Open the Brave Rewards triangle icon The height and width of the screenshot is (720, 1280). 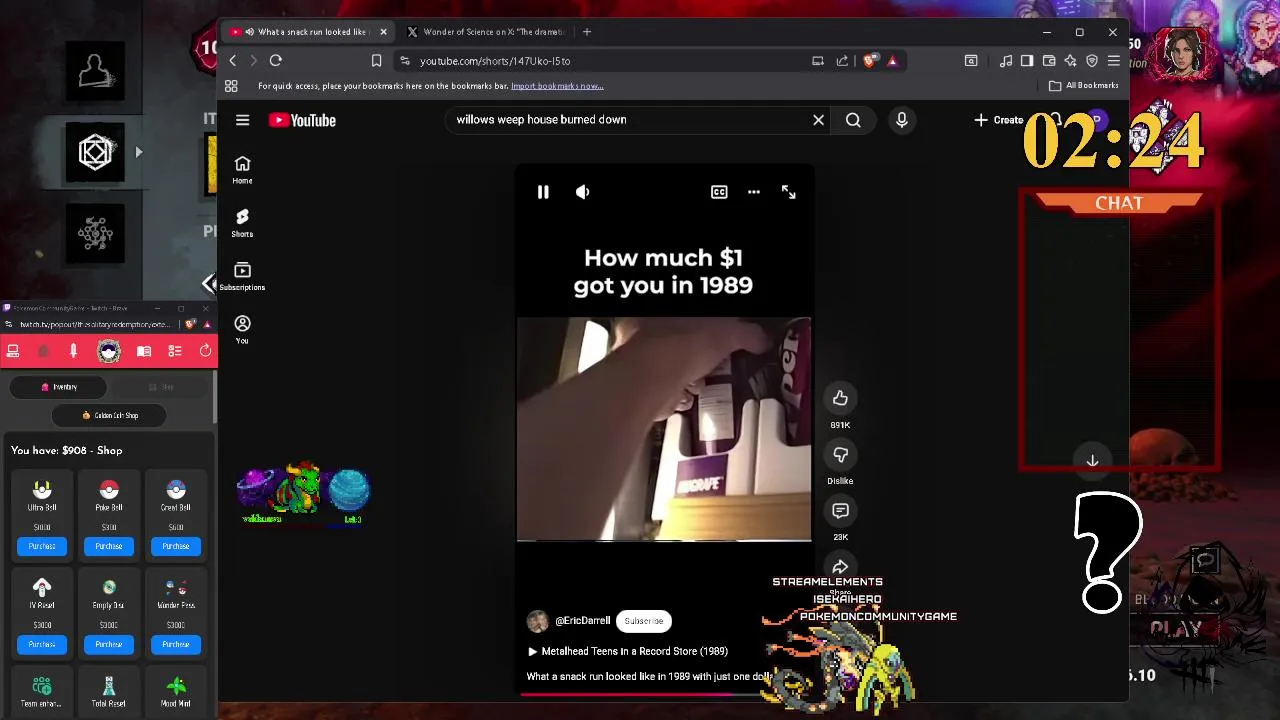(892, 61)
